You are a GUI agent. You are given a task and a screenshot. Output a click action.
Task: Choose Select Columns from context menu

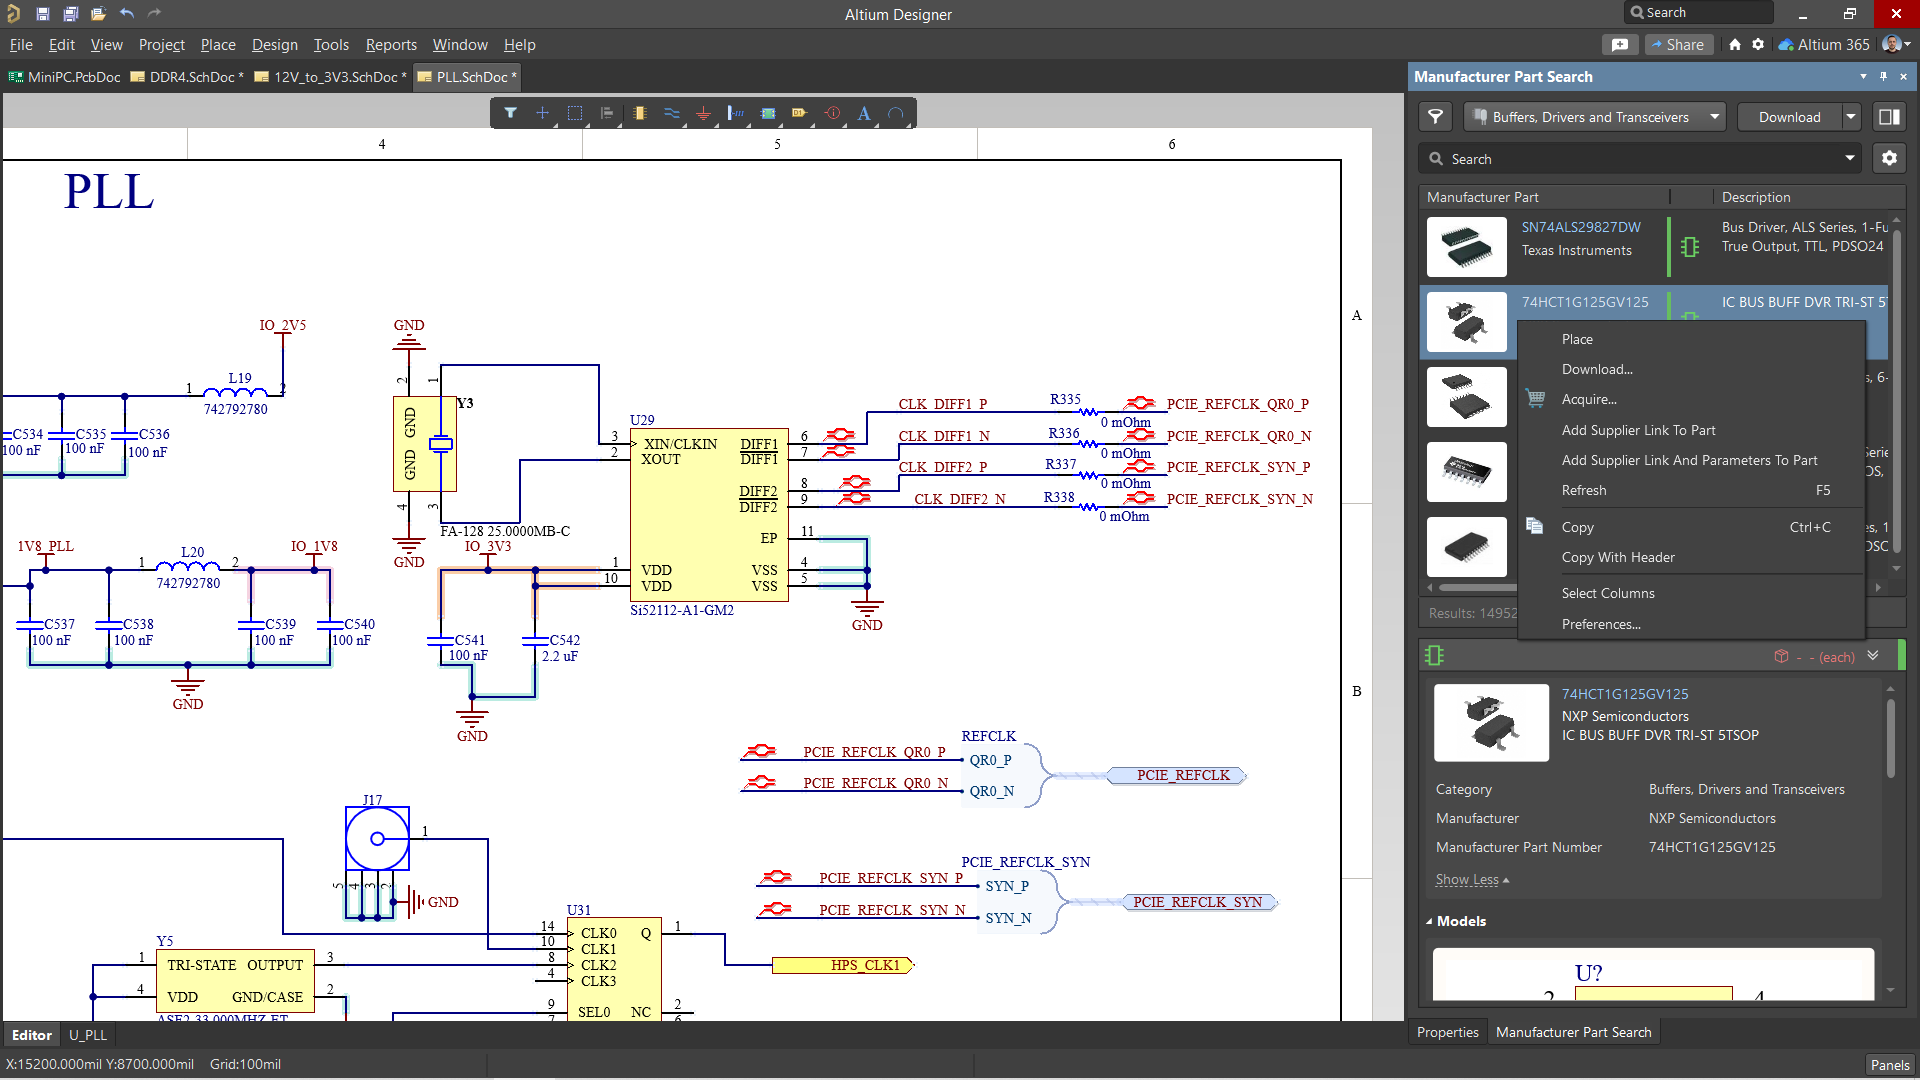pyautogui.click(x=1608, y=593)
